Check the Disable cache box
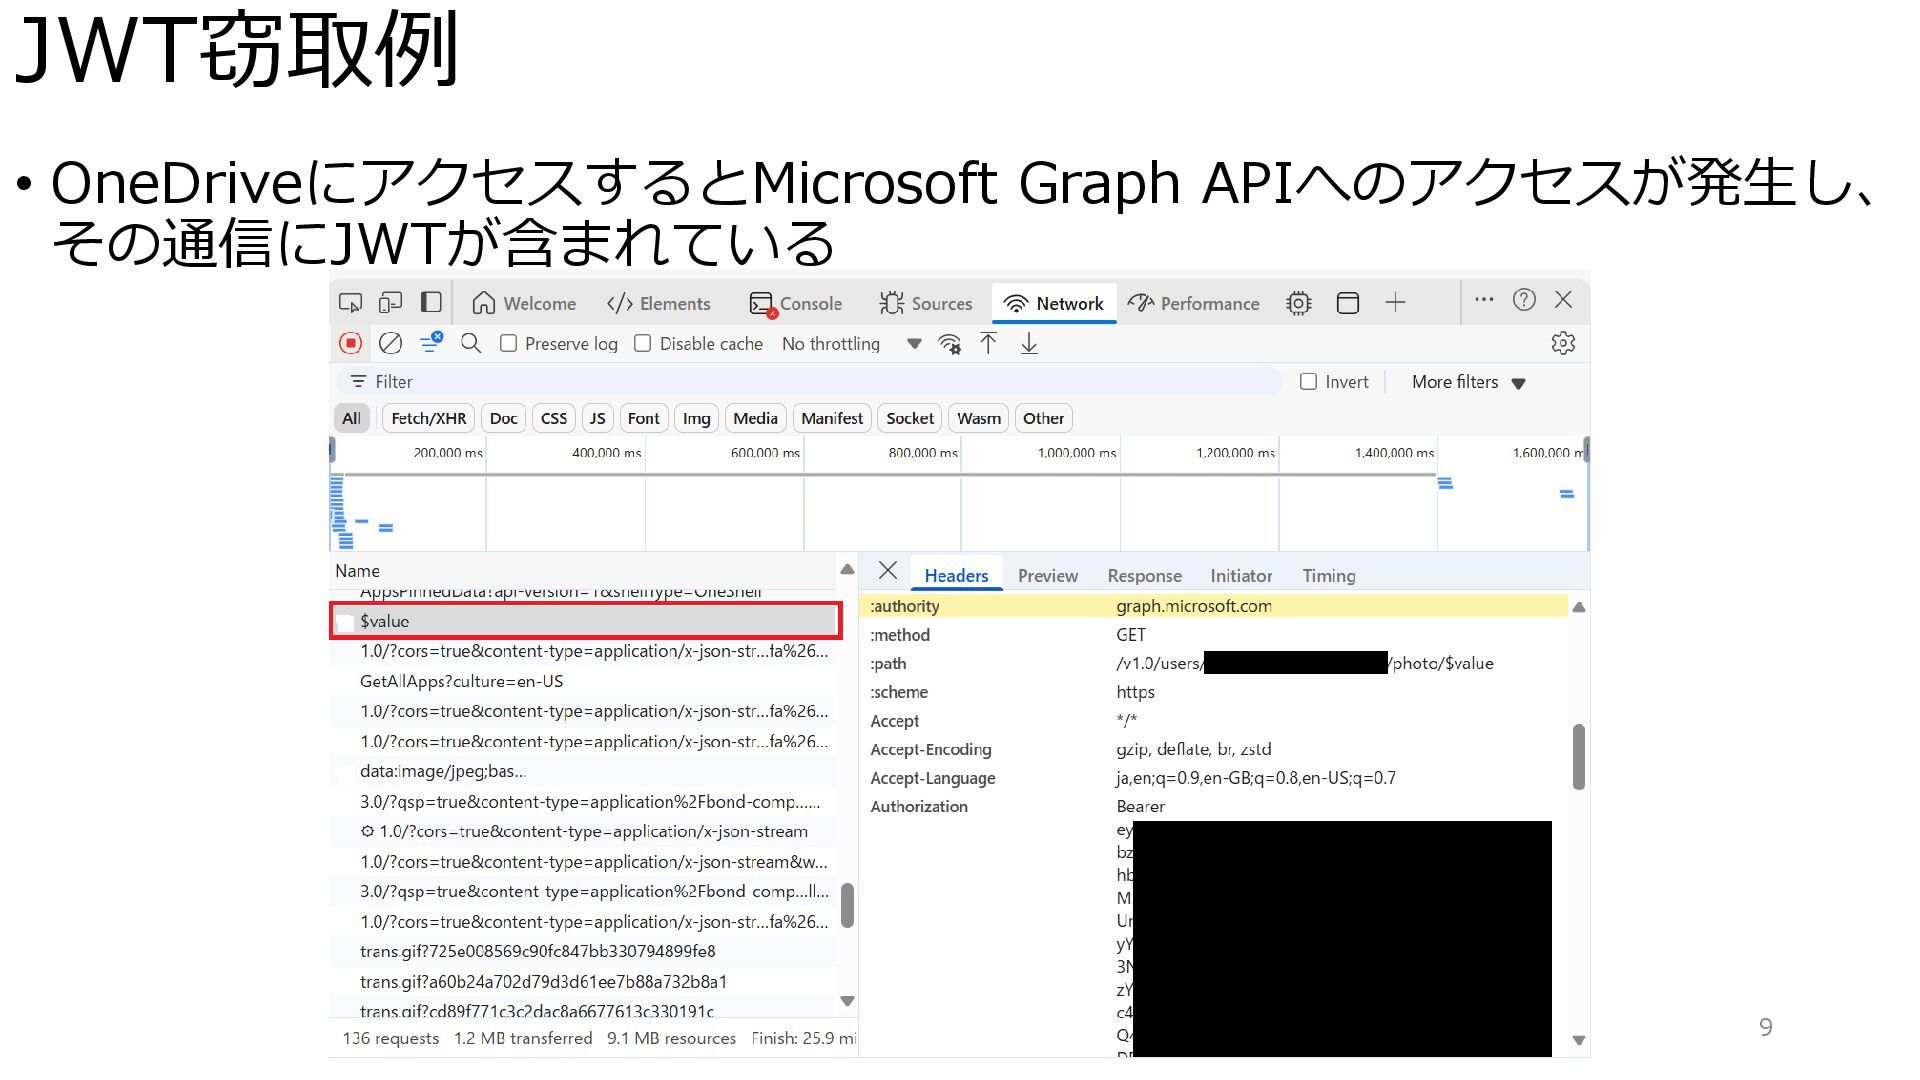The height and width of the screenshot is (1080, 1920). pyautogui.click(x=643, y=344)
